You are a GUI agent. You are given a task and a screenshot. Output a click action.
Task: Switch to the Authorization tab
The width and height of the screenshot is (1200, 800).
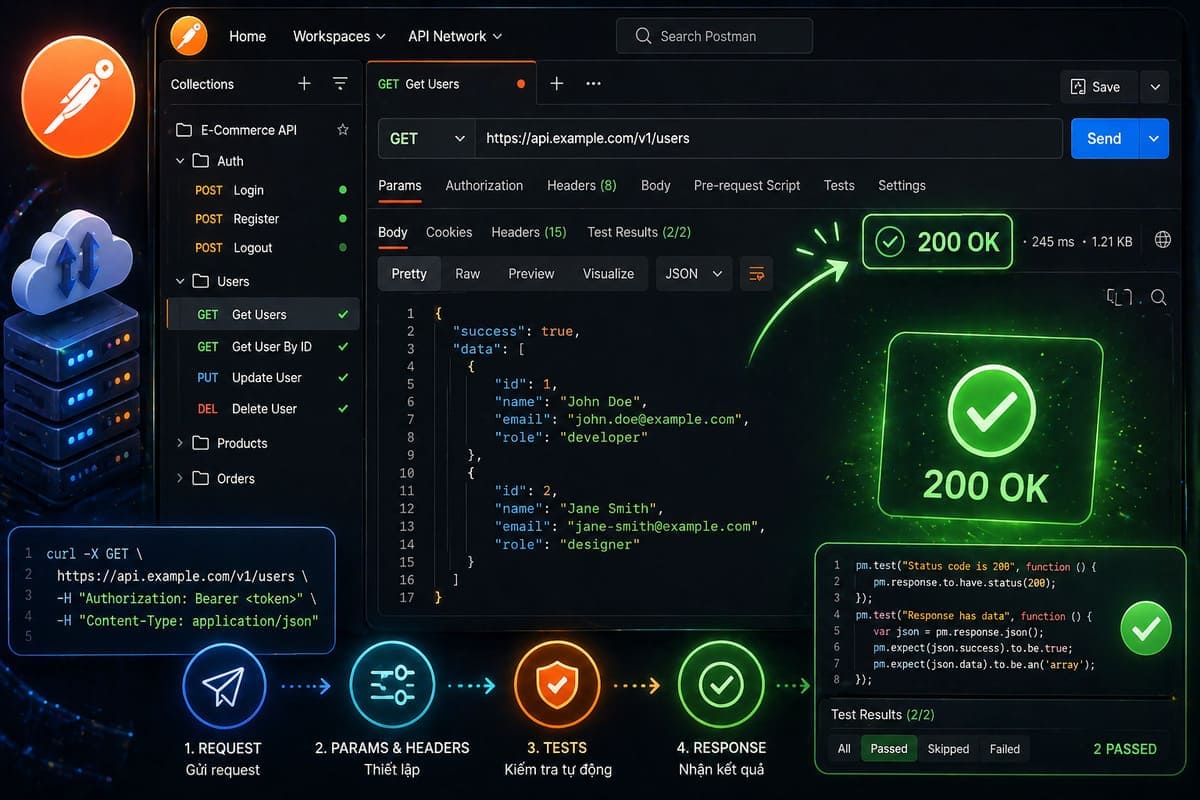(484, 185)
